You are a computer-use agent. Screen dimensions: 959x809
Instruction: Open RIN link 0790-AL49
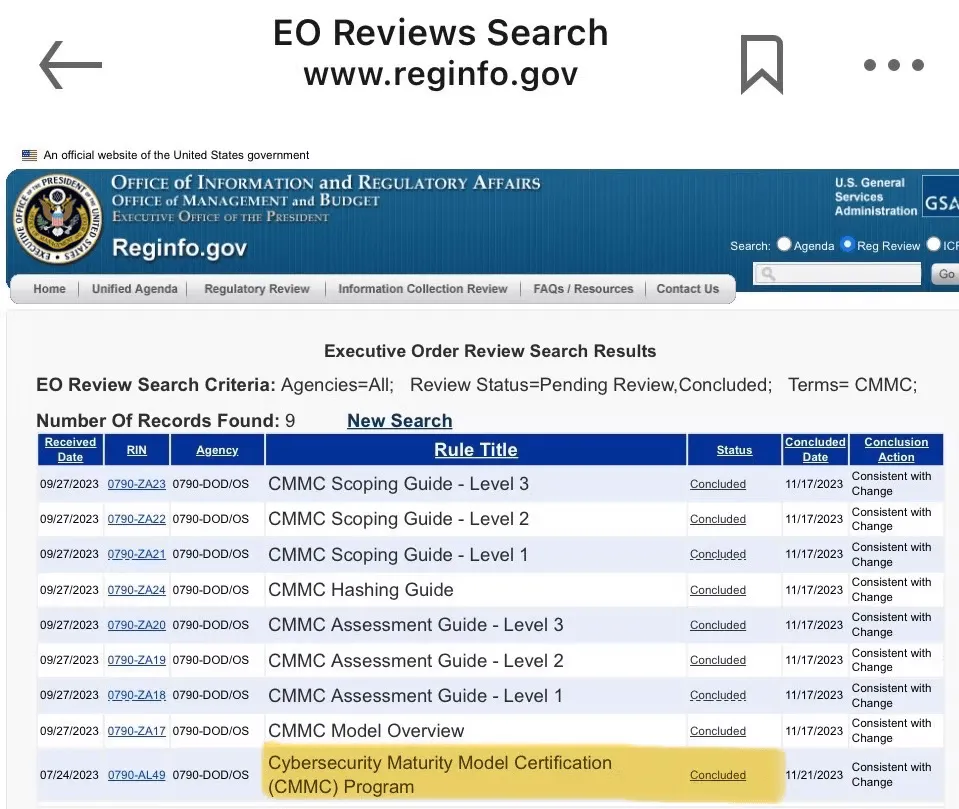click(136, 775)
